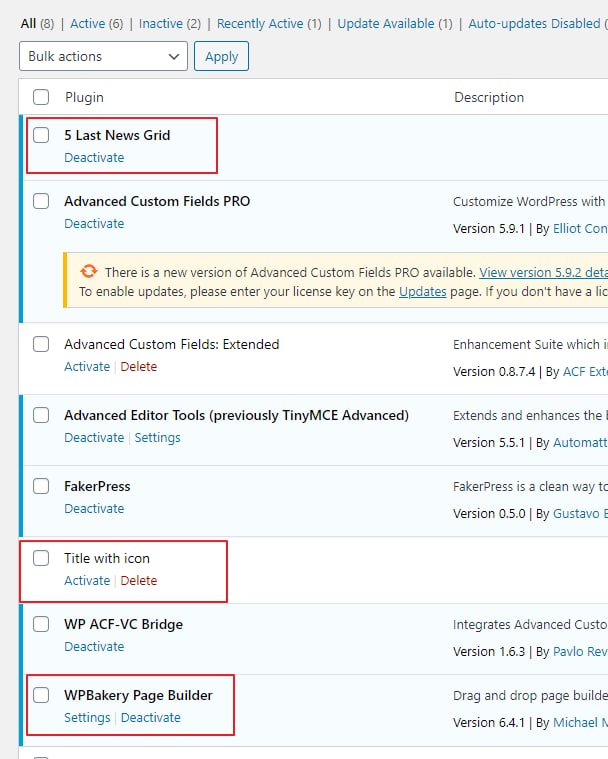
Task: Open Michael author link for WPBakery
Action: pos(580,722)
